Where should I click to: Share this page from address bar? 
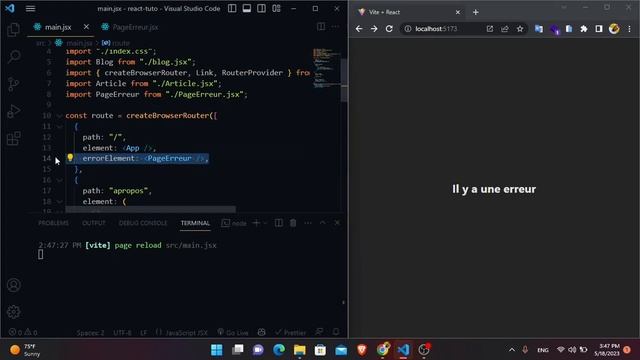[x=505, y=29]
